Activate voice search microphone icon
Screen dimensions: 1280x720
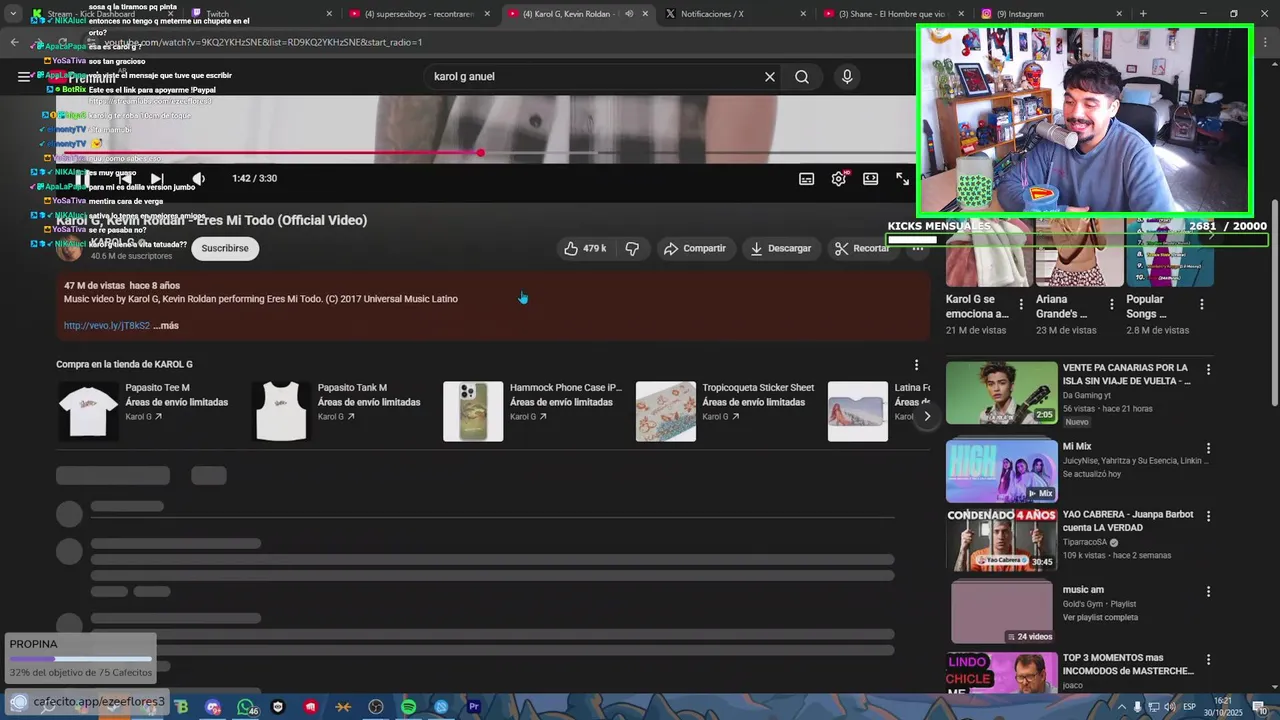[847, 77]
